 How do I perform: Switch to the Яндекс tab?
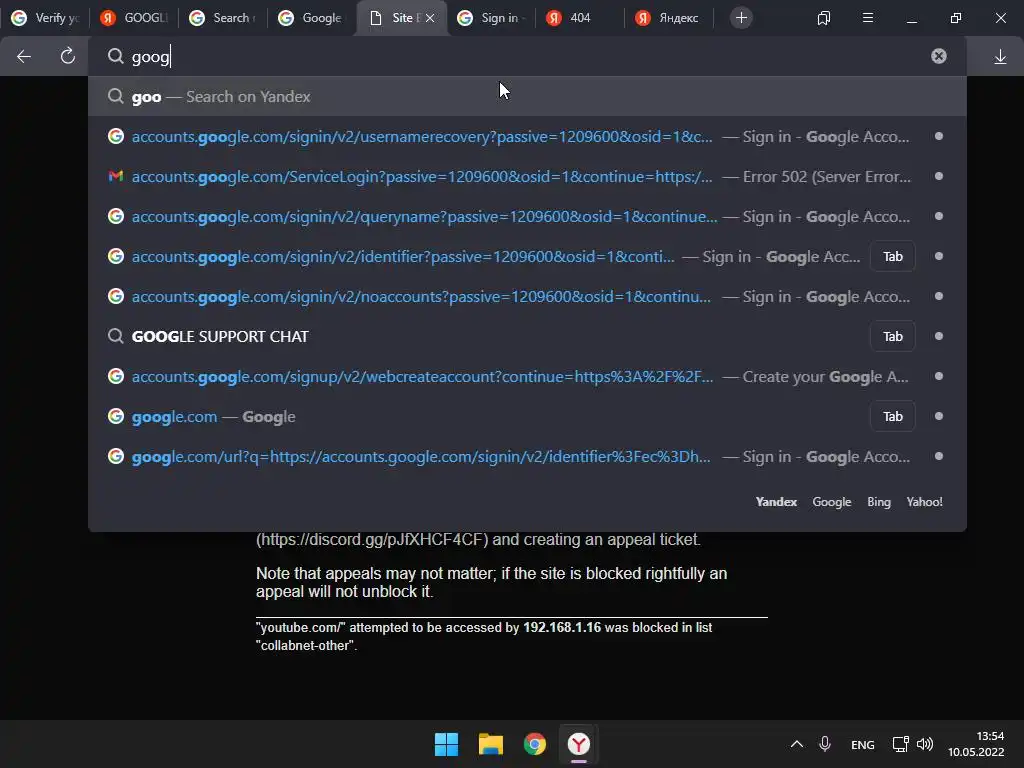pos(668,18)
